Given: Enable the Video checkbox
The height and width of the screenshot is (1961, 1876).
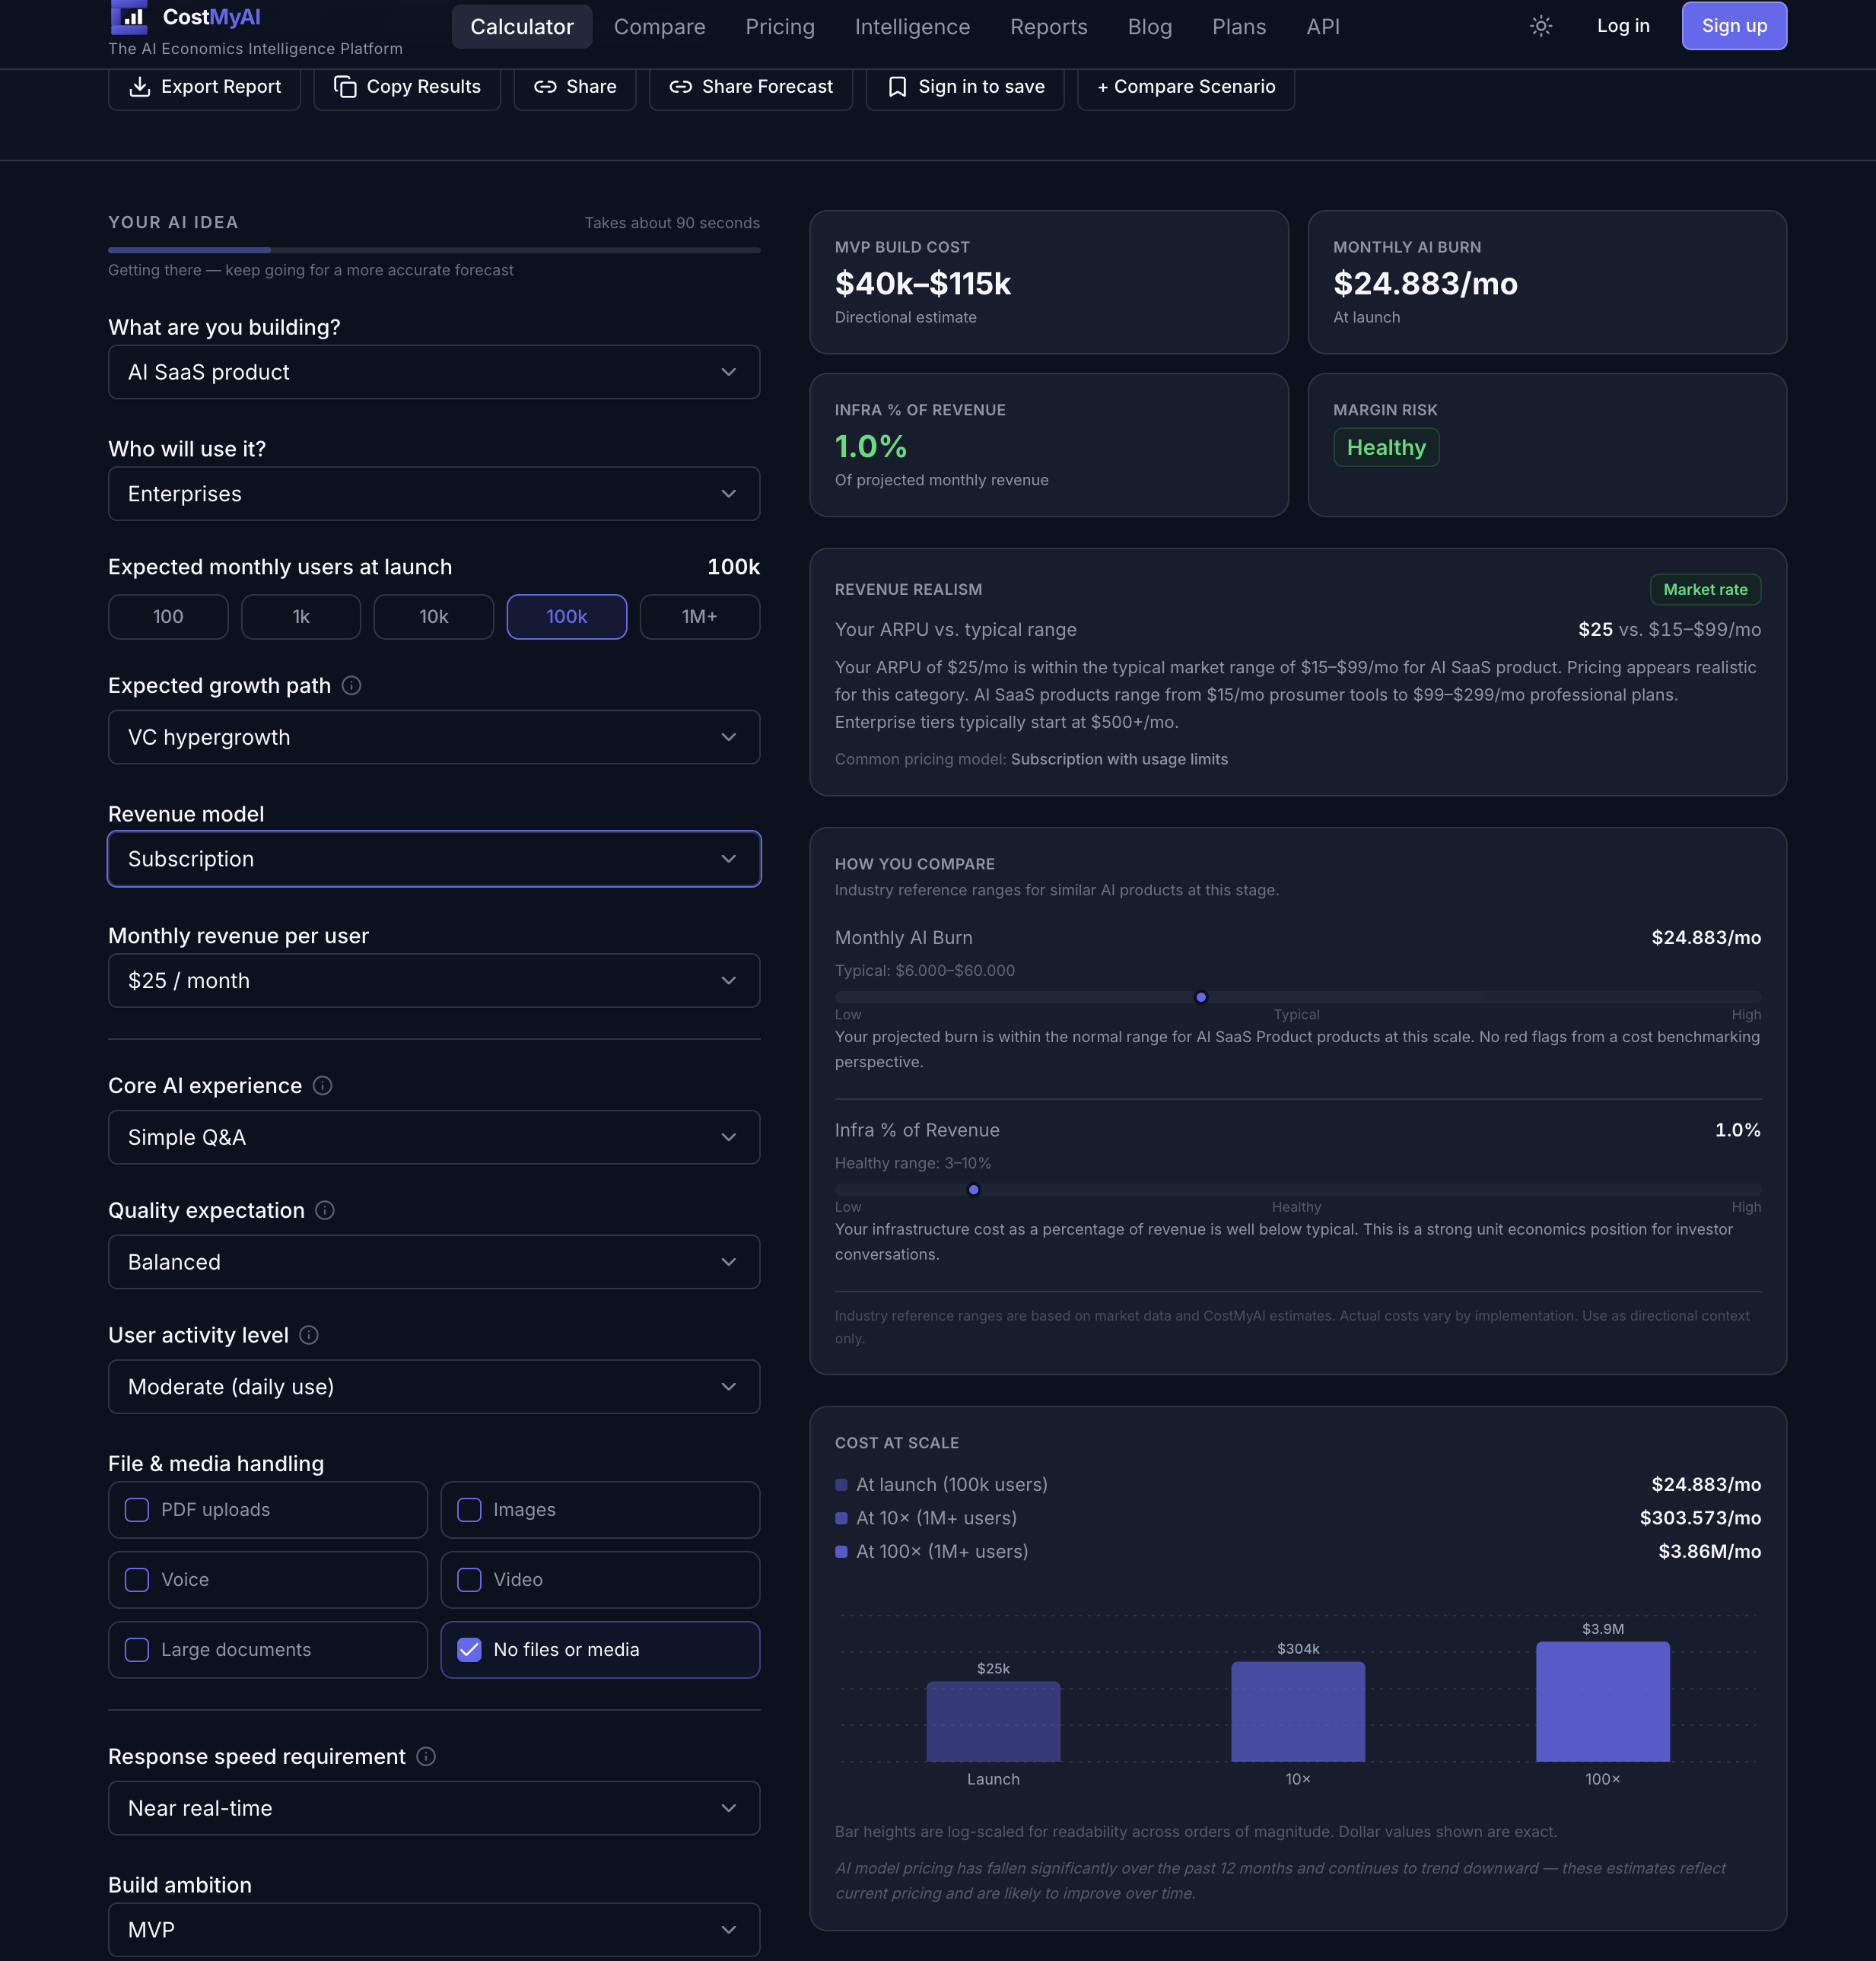Looking at the screenshot, I should [x=469, y=1580].
